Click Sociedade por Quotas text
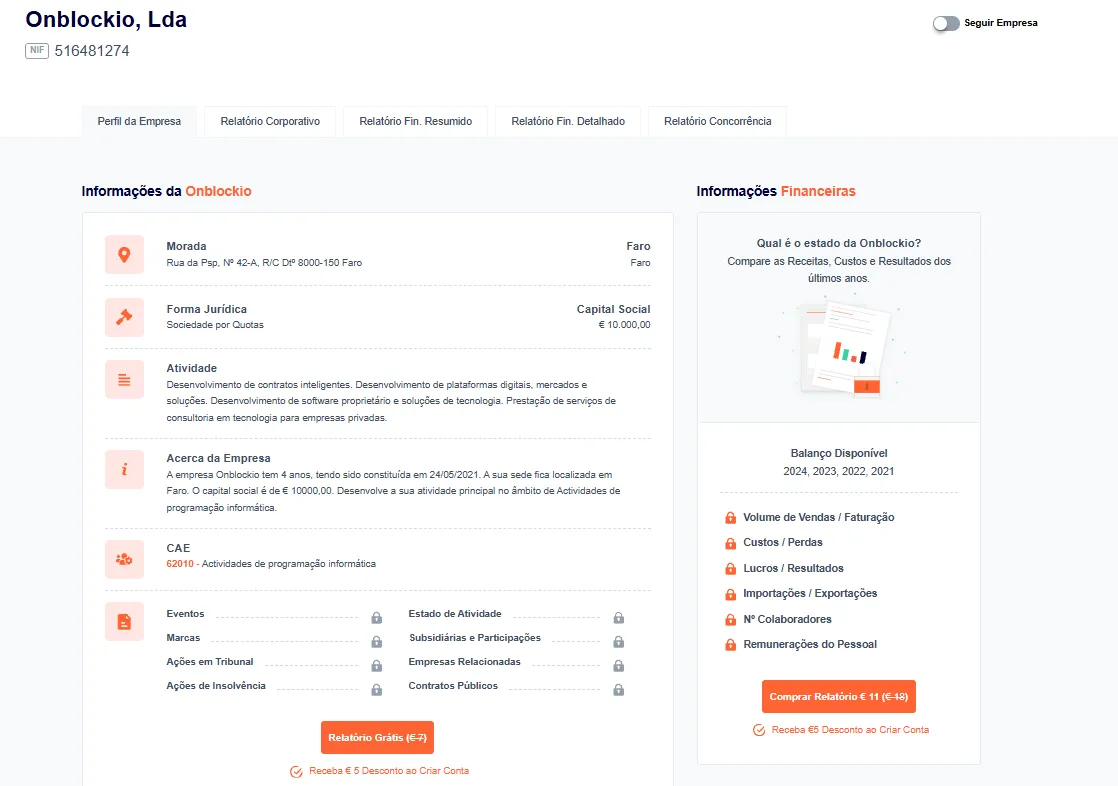 [215, 325]
